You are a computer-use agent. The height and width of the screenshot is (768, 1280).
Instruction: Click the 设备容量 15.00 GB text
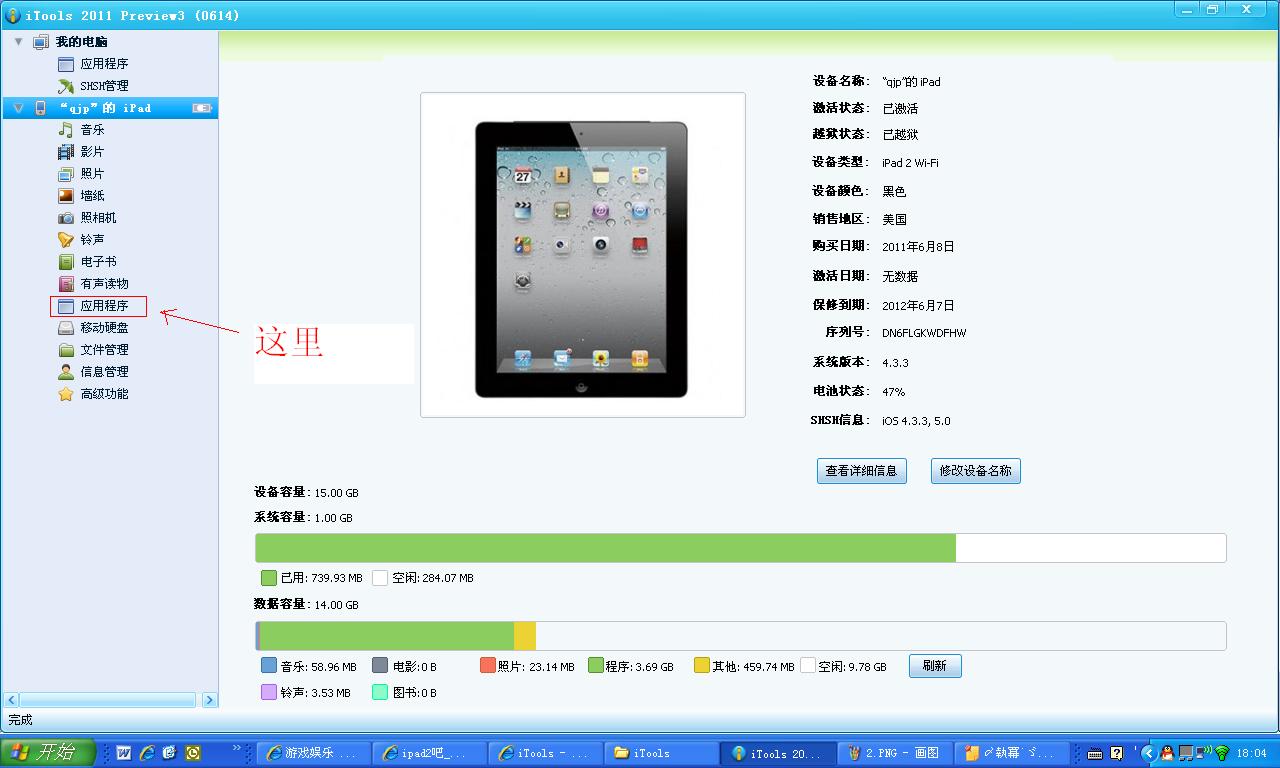click(306, 493)
